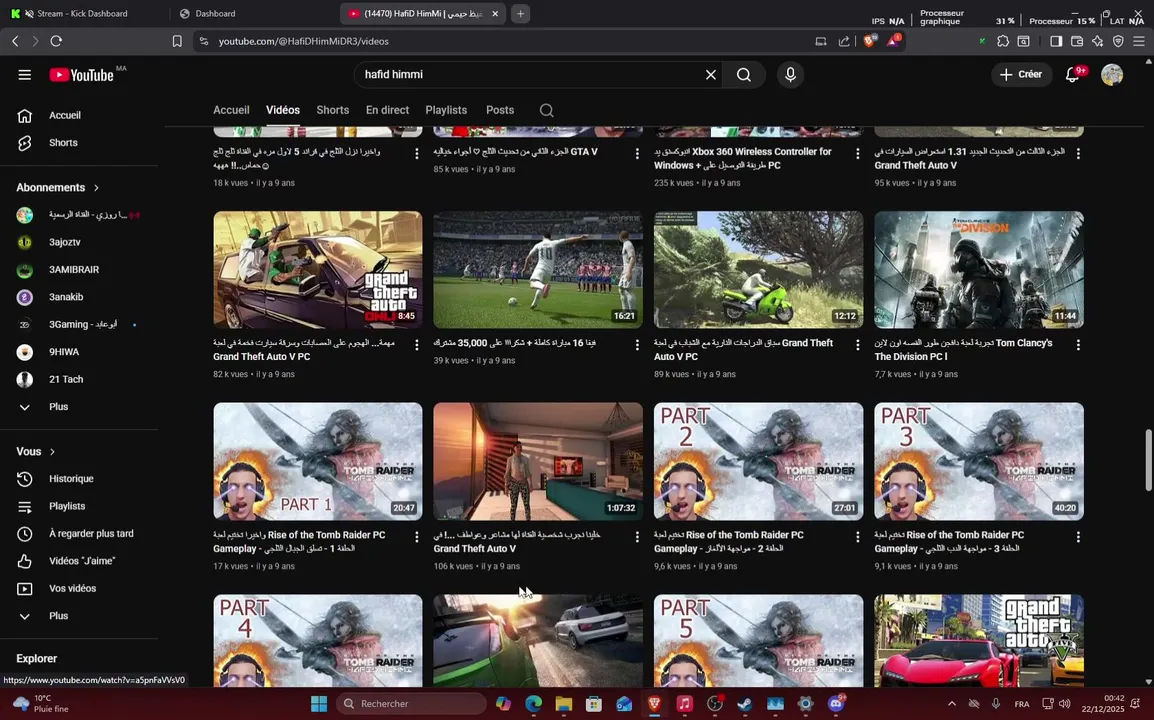Show hidden system tray icons chevron
The height and width of the screenshot is (720, 1154).
[x=951, y=704]
